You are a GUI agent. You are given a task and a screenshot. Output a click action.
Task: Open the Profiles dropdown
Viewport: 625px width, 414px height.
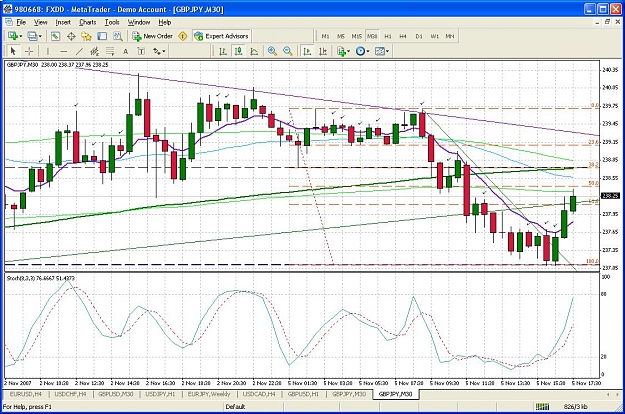point(34,36)
